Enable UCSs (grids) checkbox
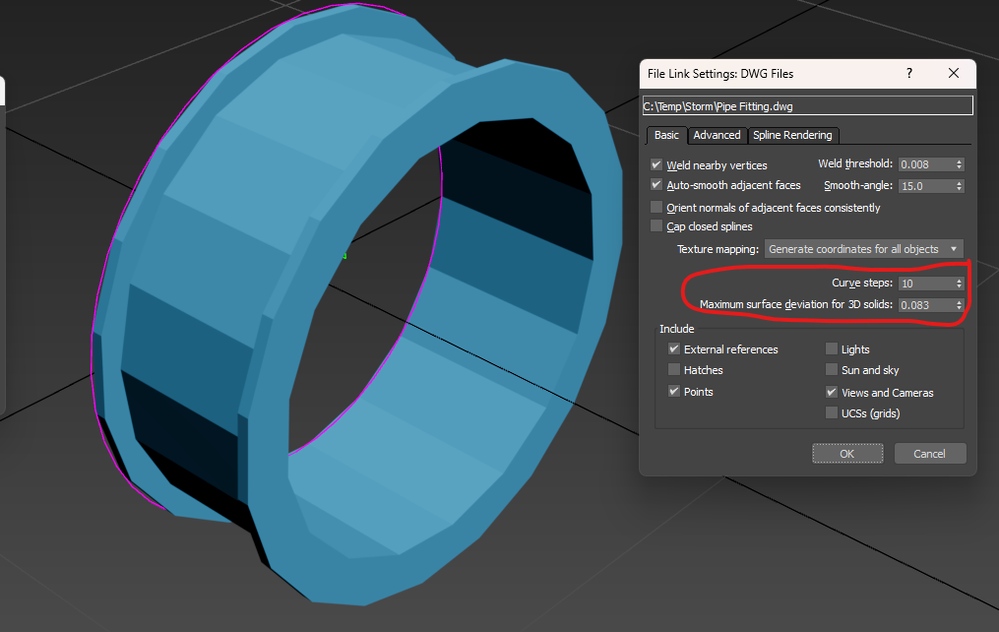Image resolution: width=999 pixels, height=632 pixels. [831, 413]
